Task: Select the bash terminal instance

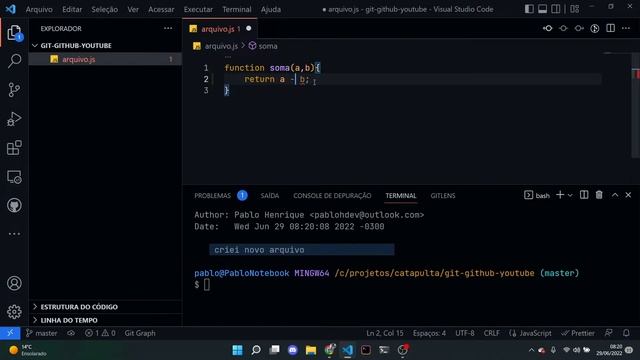Action: pos(537,196)
